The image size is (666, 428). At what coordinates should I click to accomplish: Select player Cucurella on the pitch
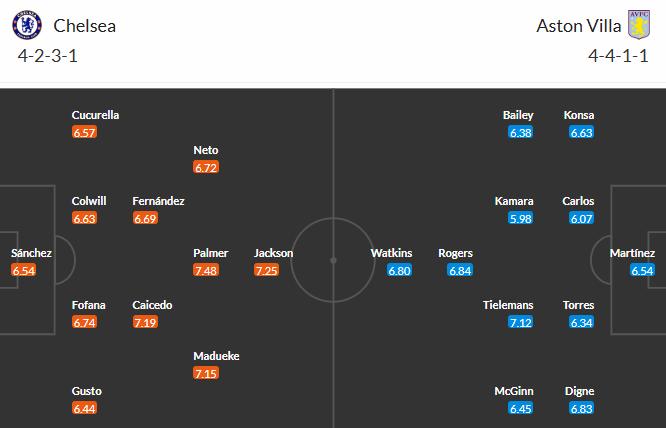click(x=95, y=115)
